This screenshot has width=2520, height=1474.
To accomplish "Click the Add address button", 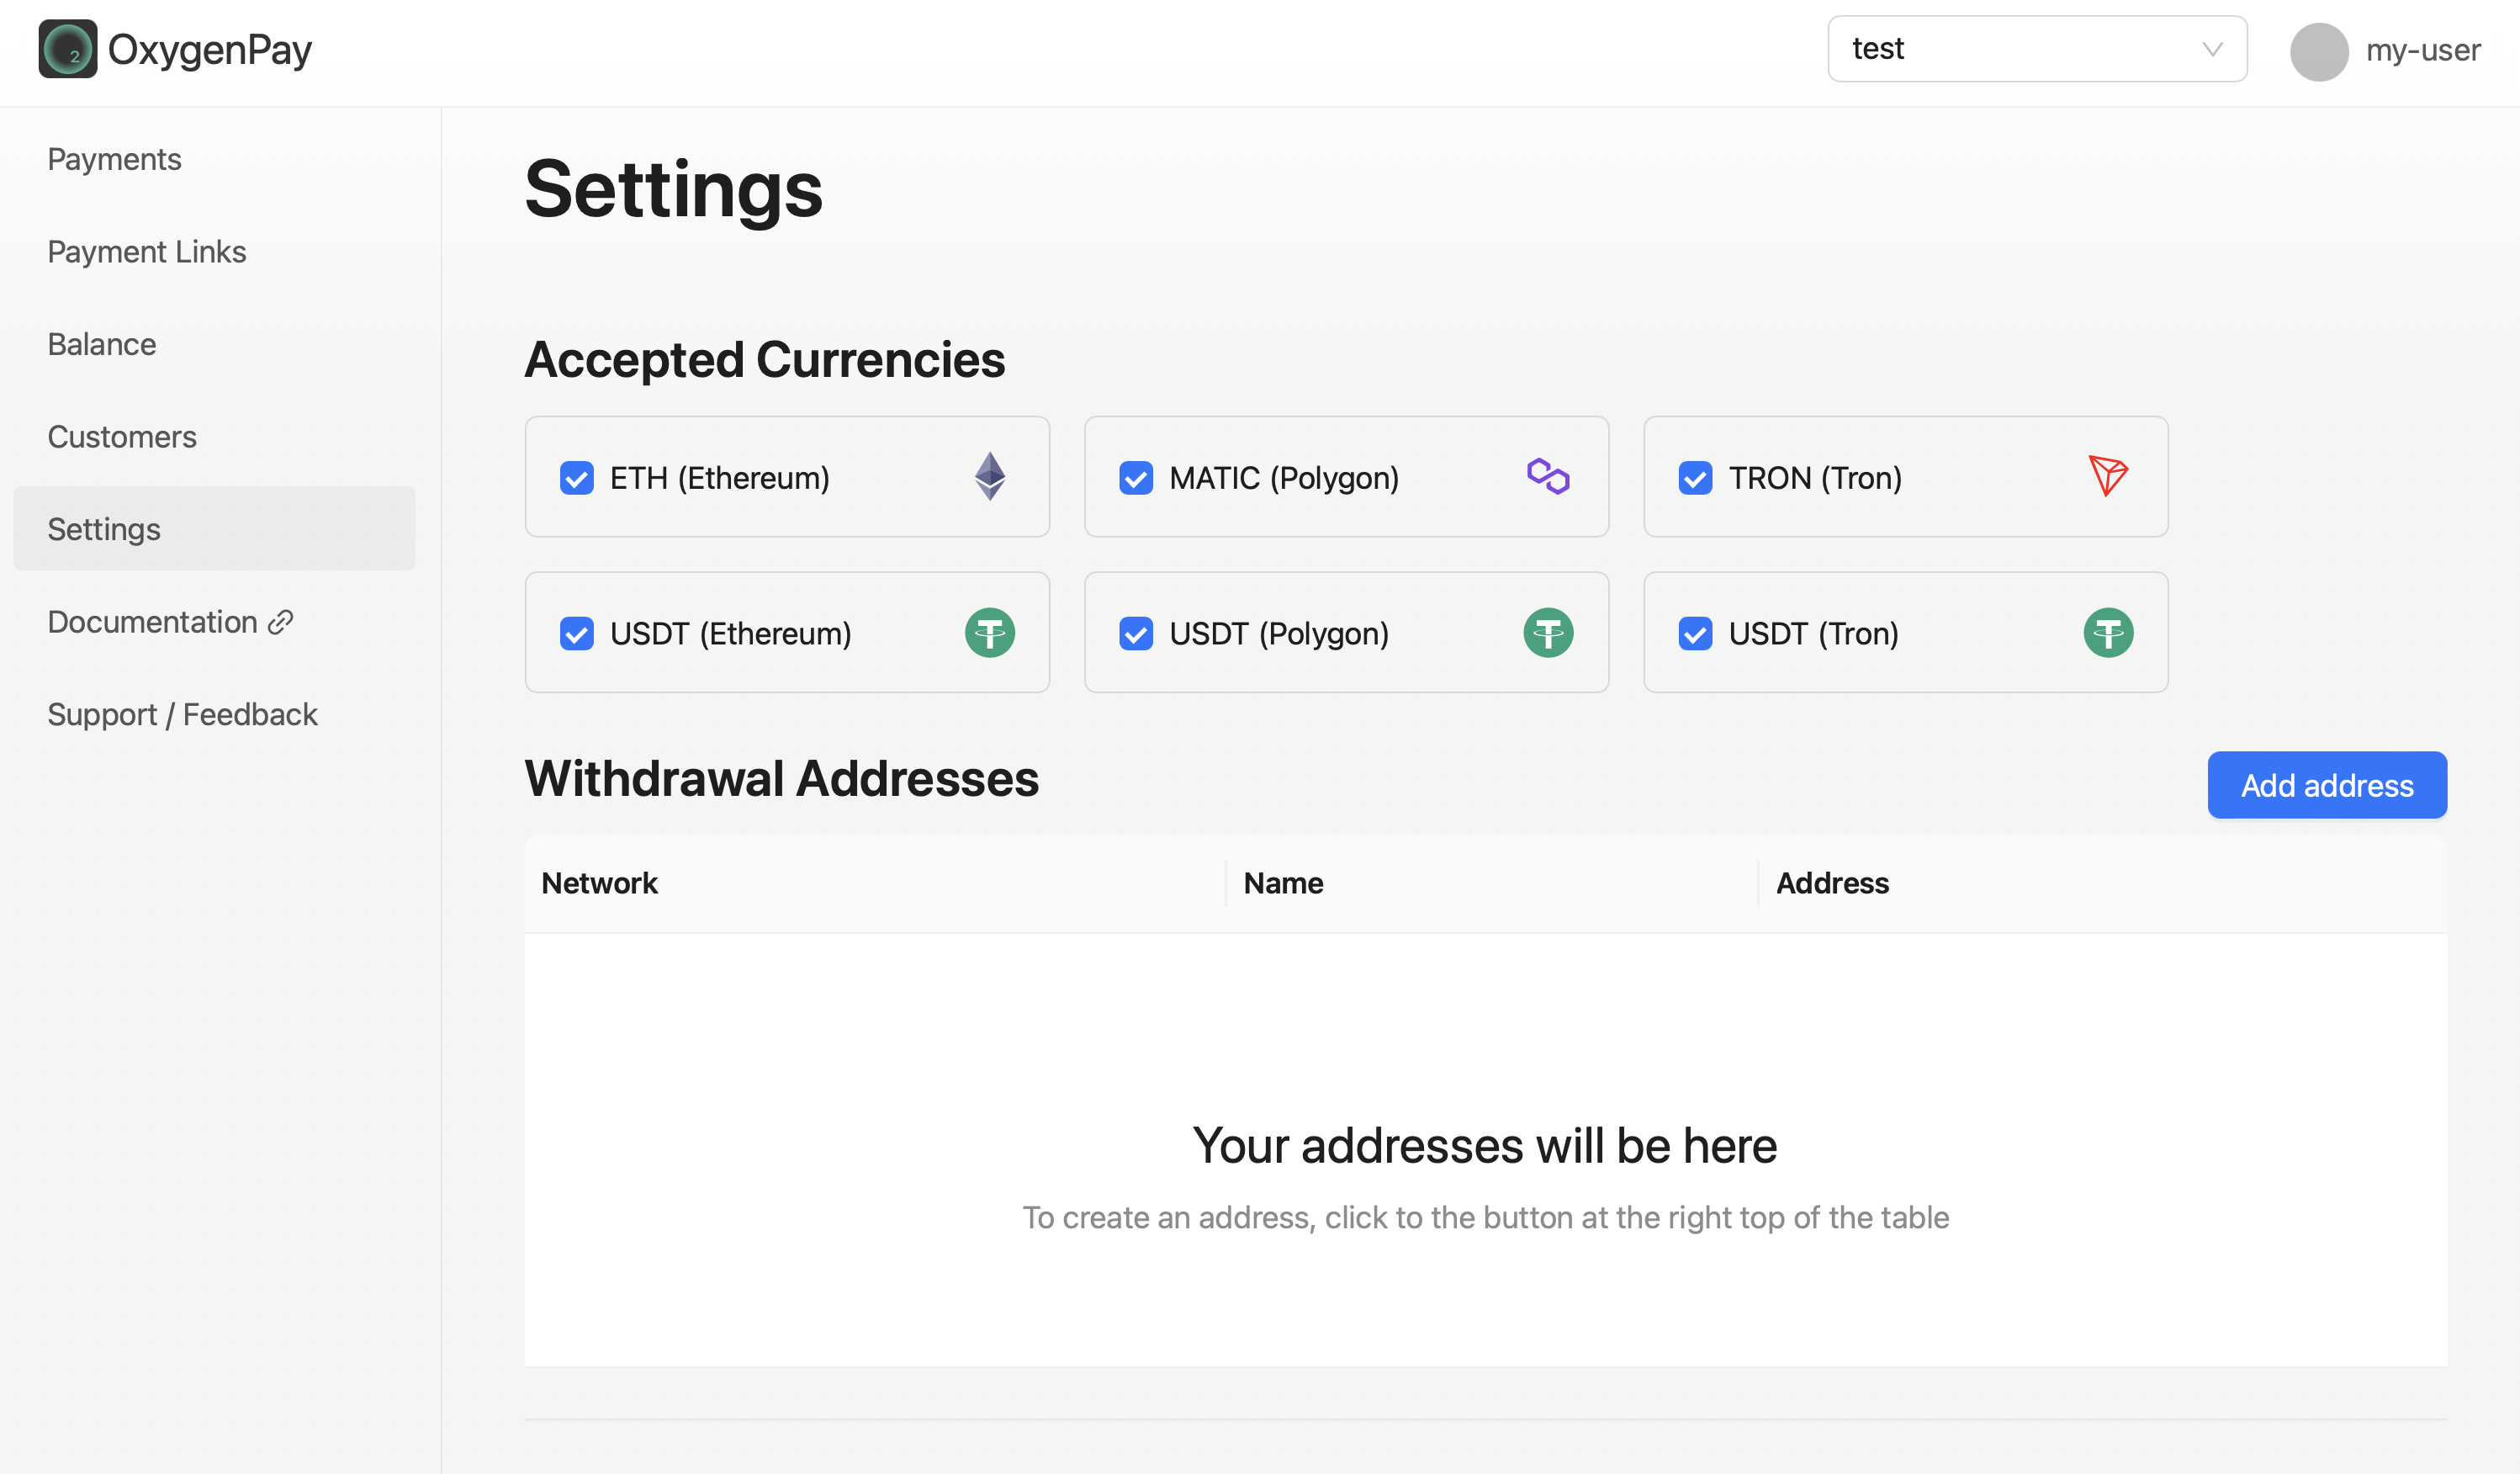I will [2326, 785].
